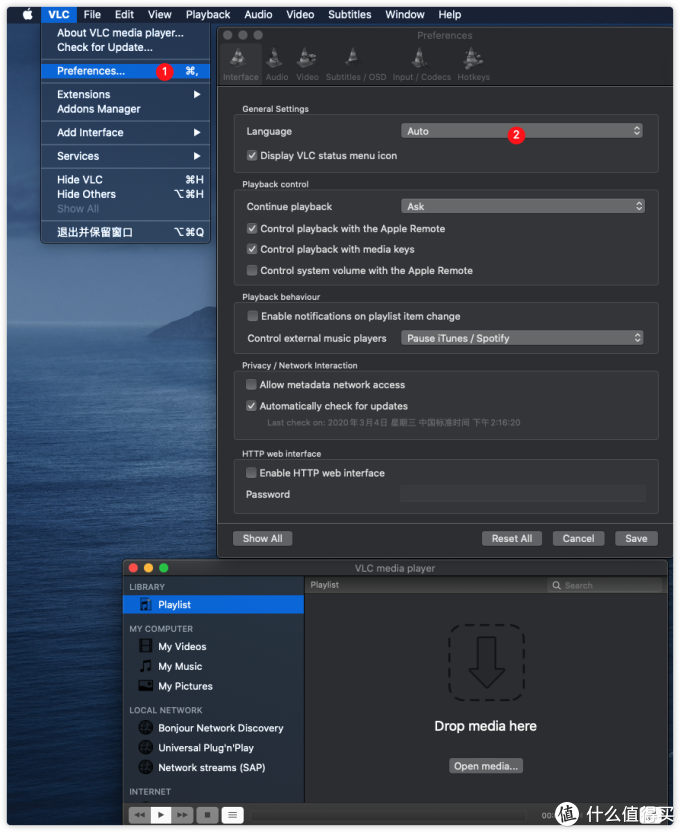Enable Allow metadata network access
The width and height of the screenshot is (680, 832).
coord(251,385)
